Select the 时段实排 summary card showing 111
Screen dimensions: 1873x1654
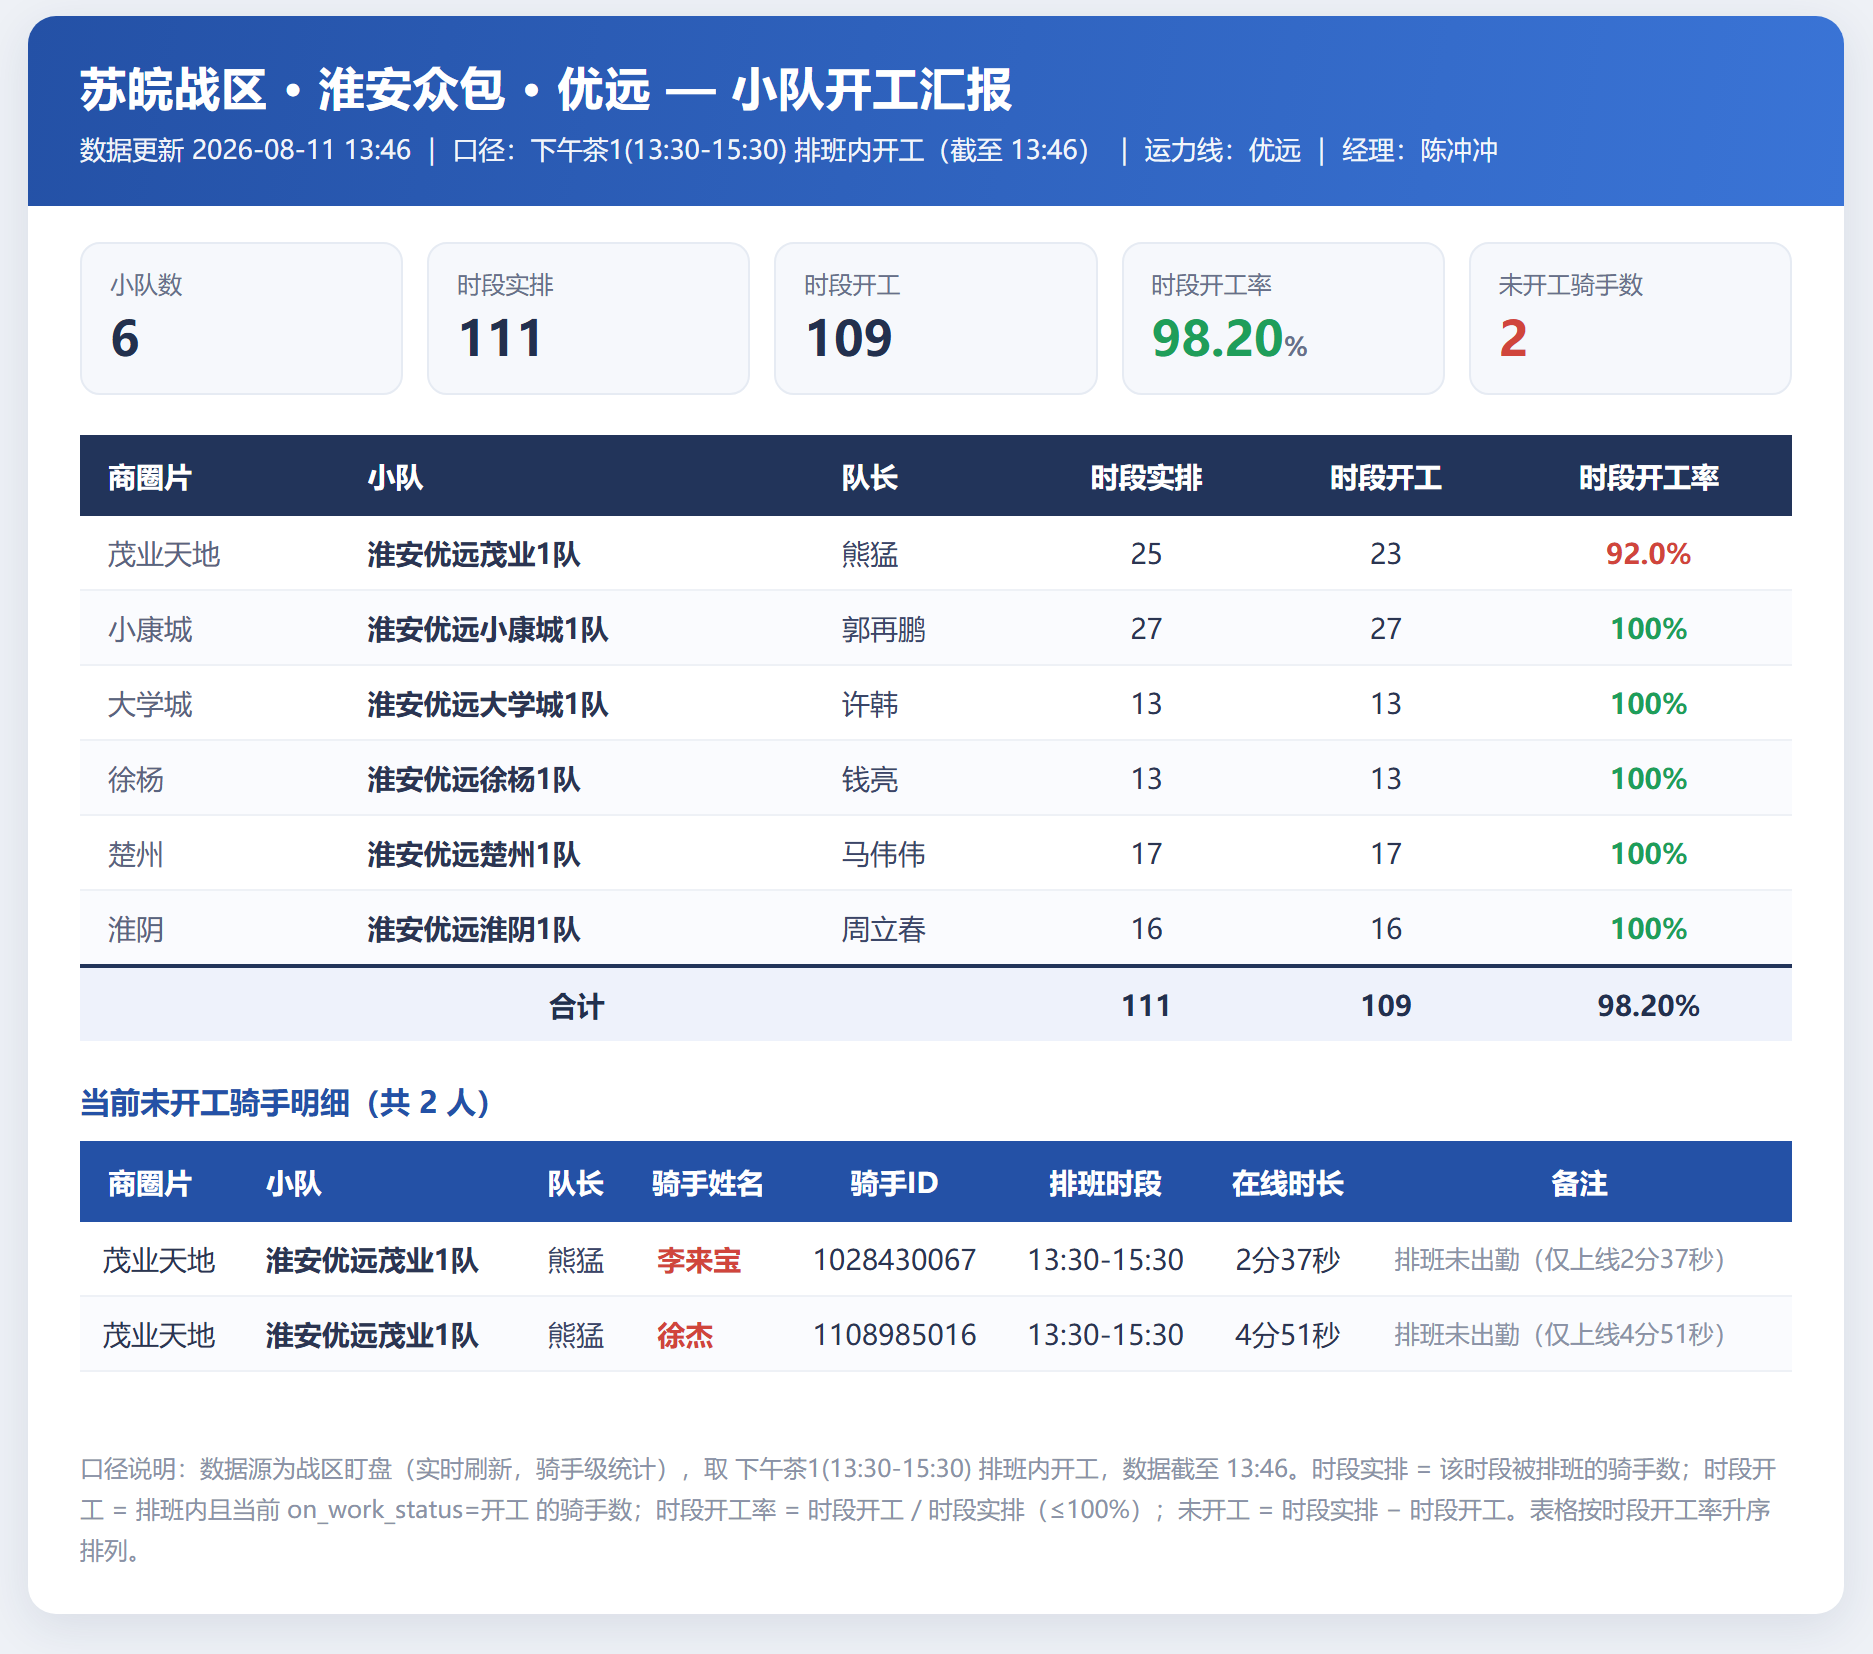588,318
